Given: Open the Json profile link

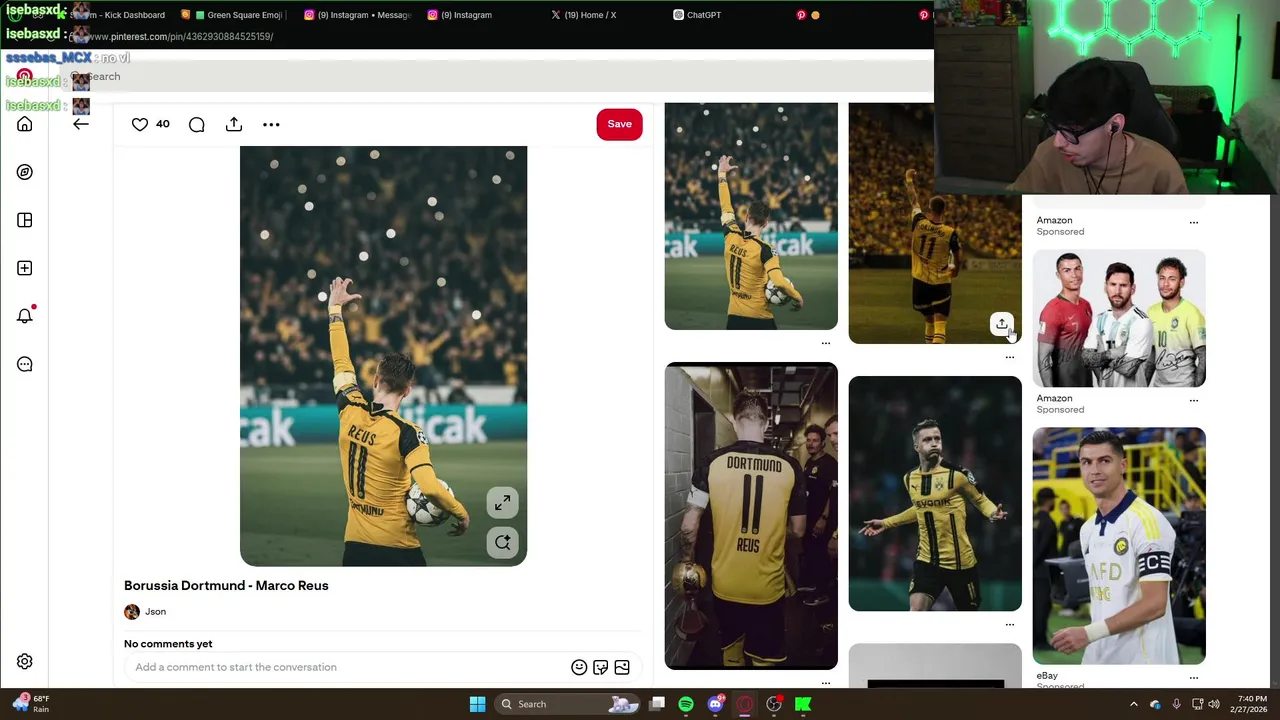Looking at the screenshot, I should pyautogui.click(x=155, y=611).
